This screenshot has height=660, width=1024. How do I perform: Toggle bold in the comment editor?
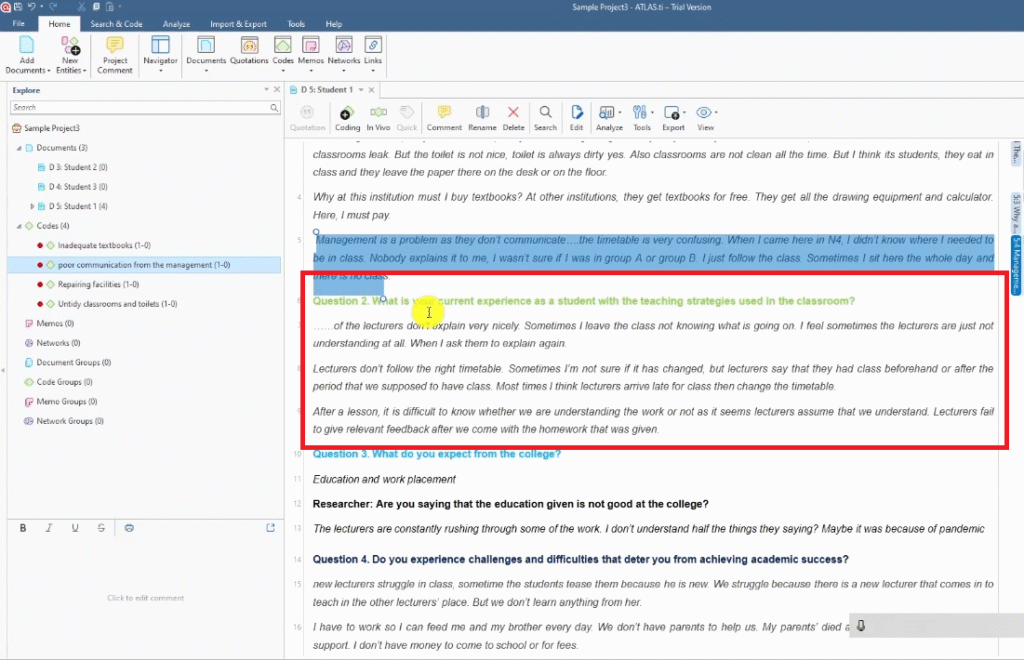23,528
